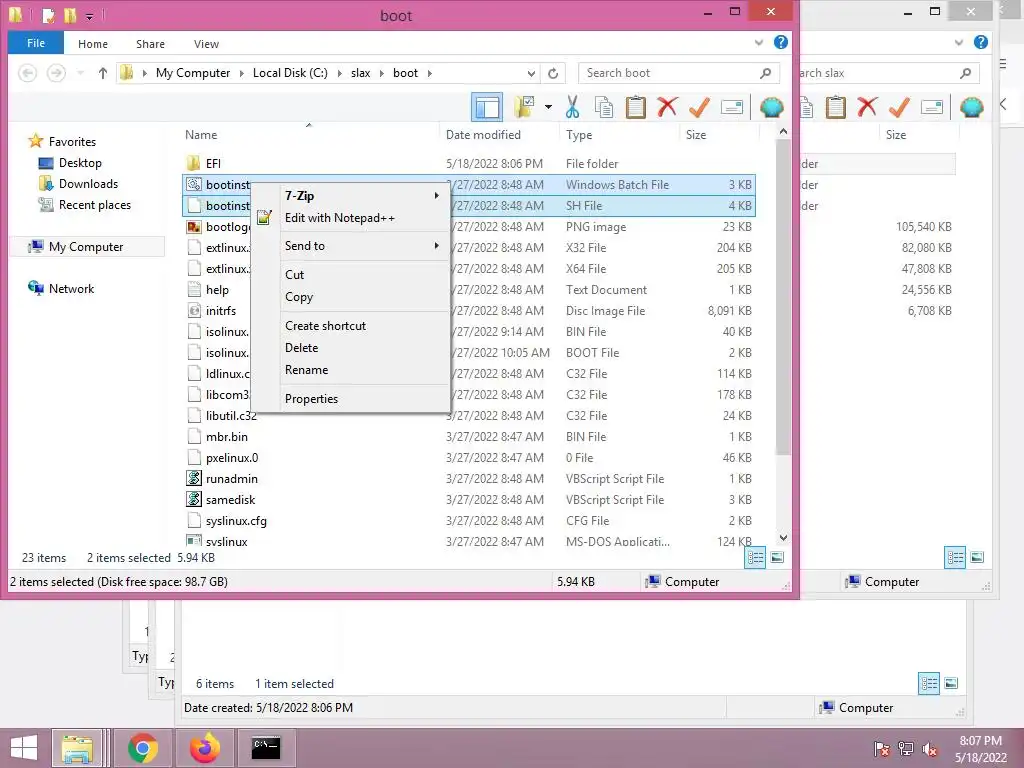Expand the breadcrumb arrow after slax

click(381, 73)
